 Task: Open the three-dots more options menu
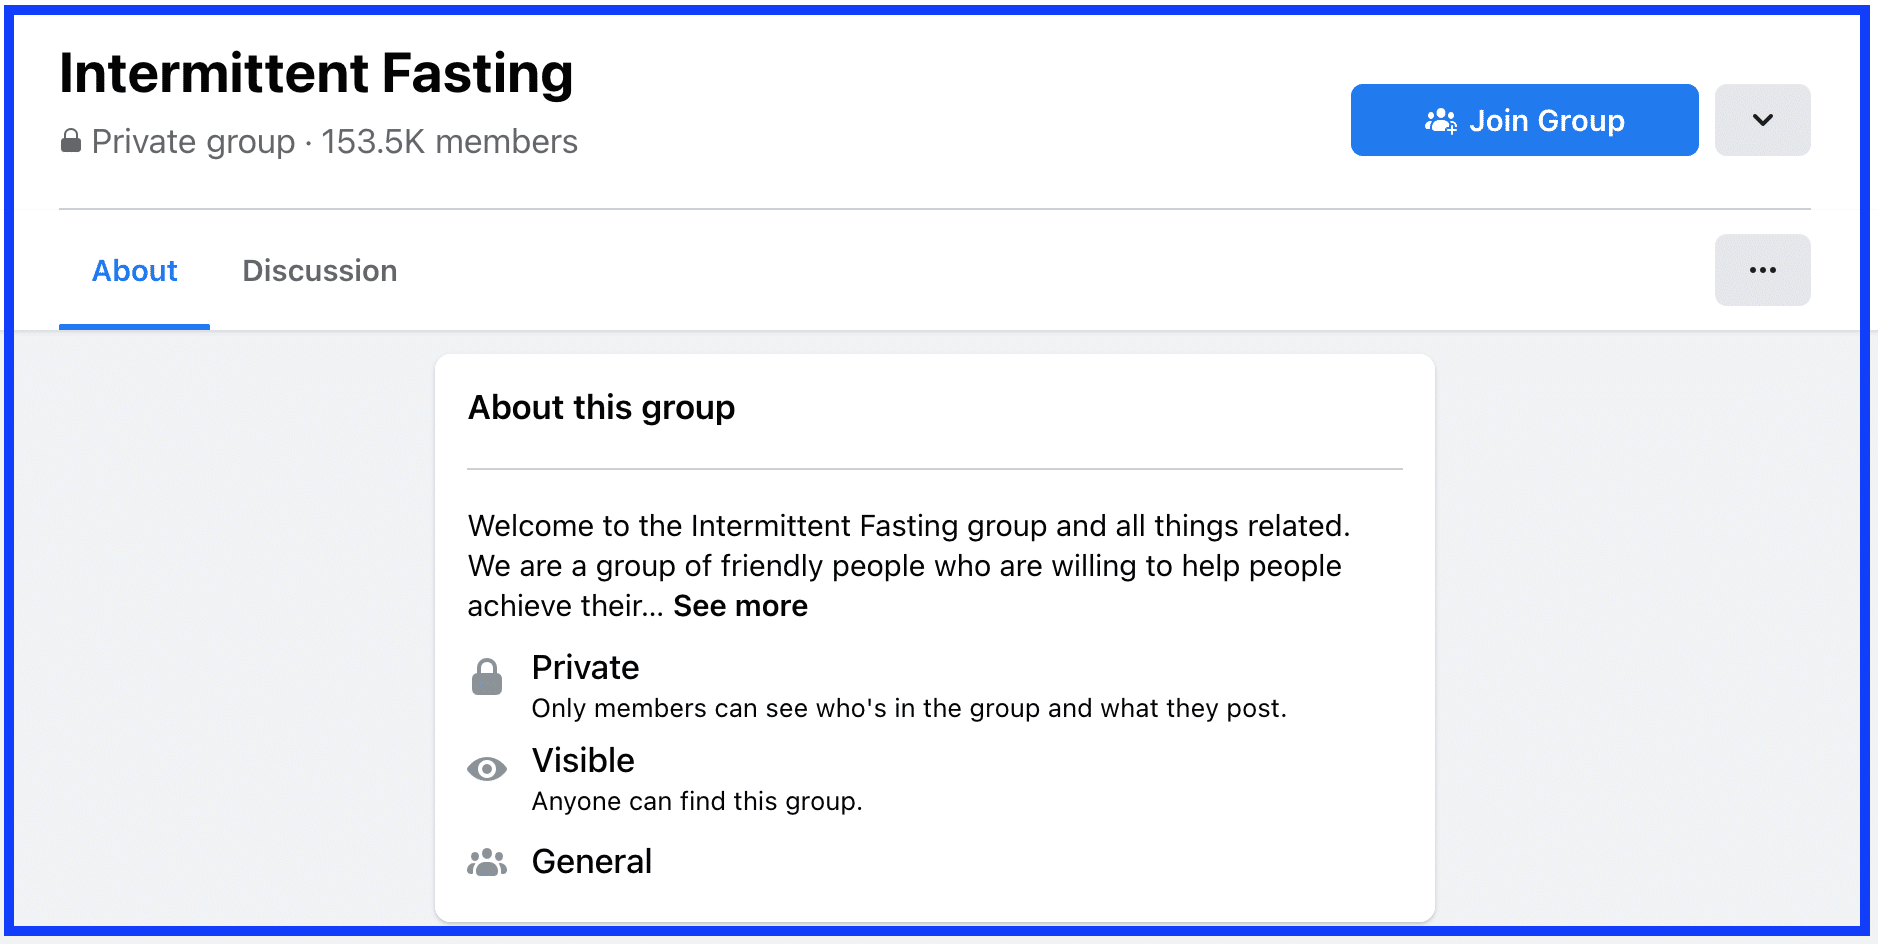pos(1762,270)
